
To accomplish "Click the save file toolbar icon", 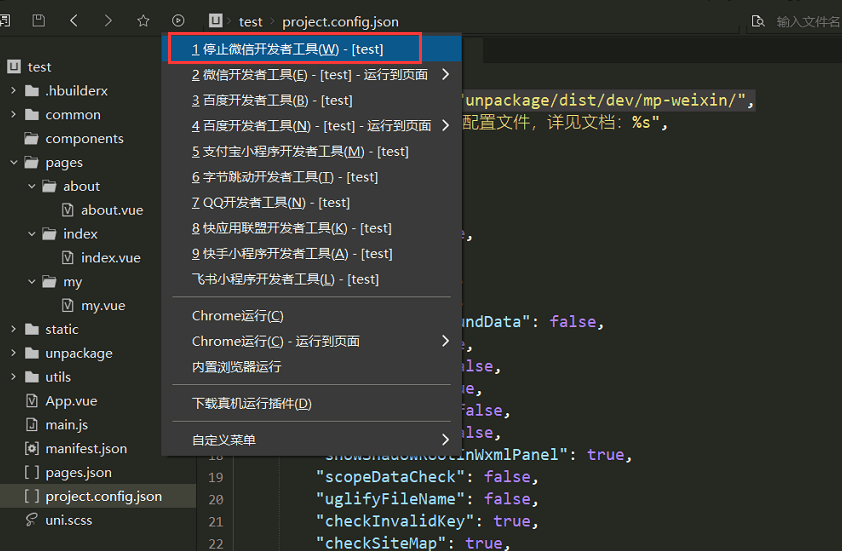I will (39, 21).
